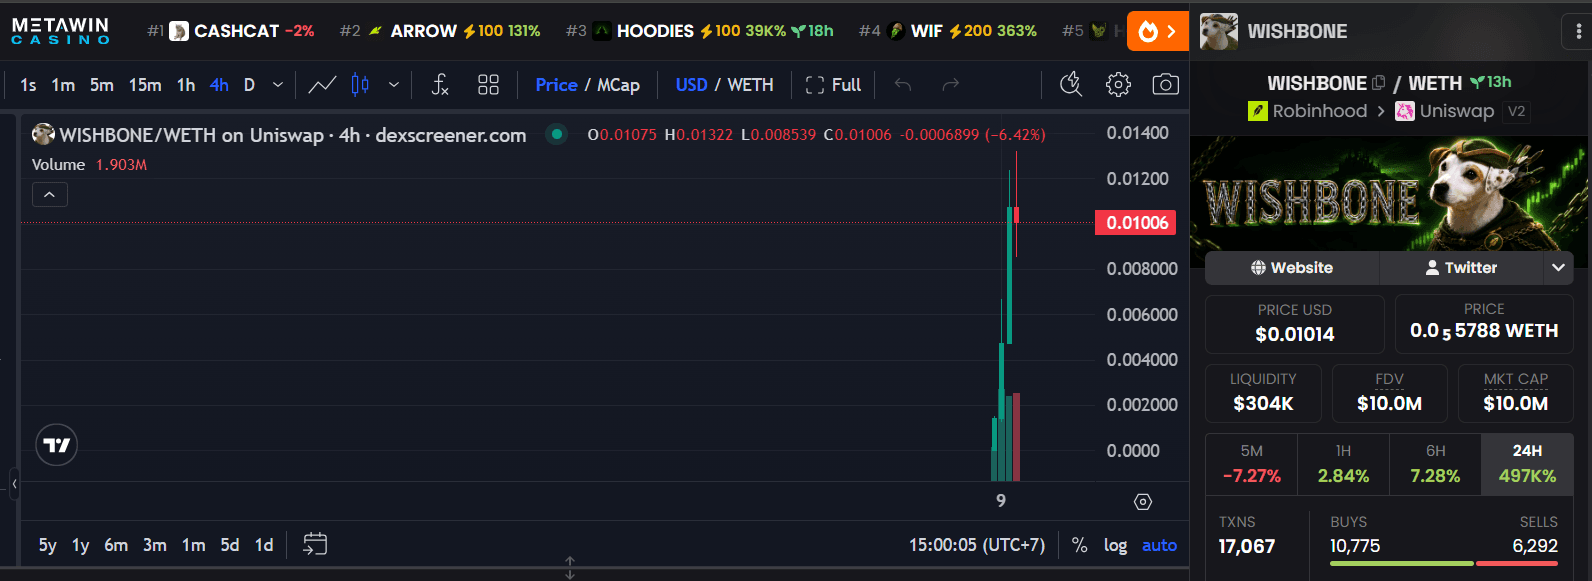The height and width of the screenshot is (581, 1592).
Task: Select the D daily interval
Action: tap(249, 85)
